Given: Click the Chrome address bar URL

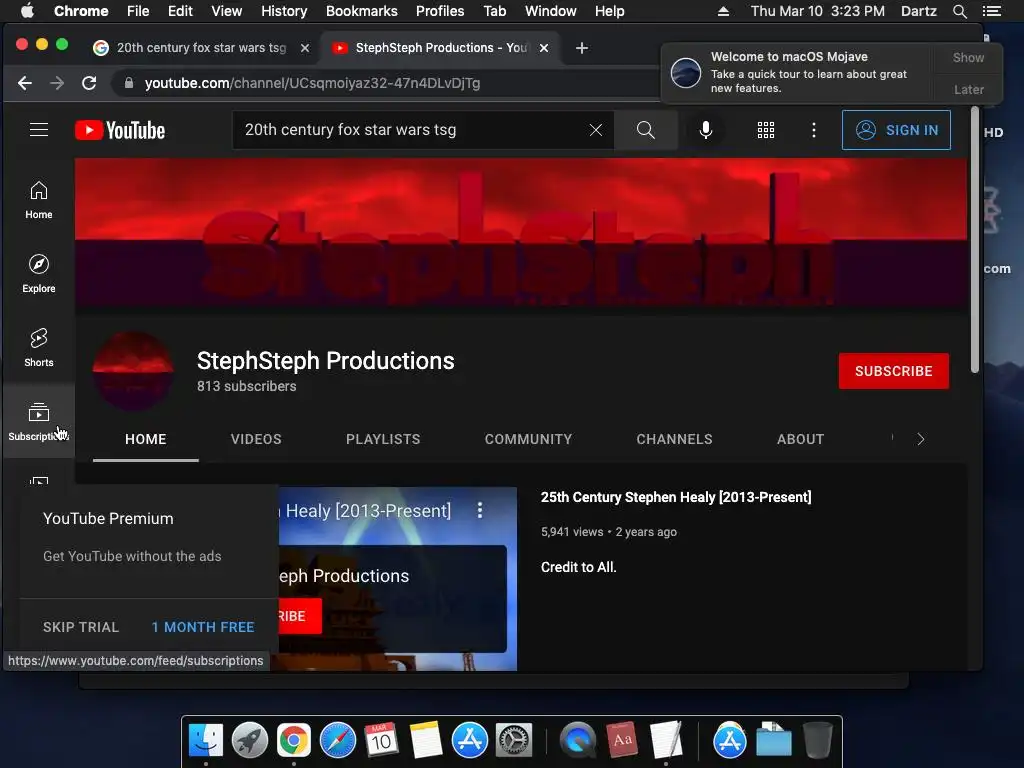Looking at the screenshot, I should (x=312, y=83).
